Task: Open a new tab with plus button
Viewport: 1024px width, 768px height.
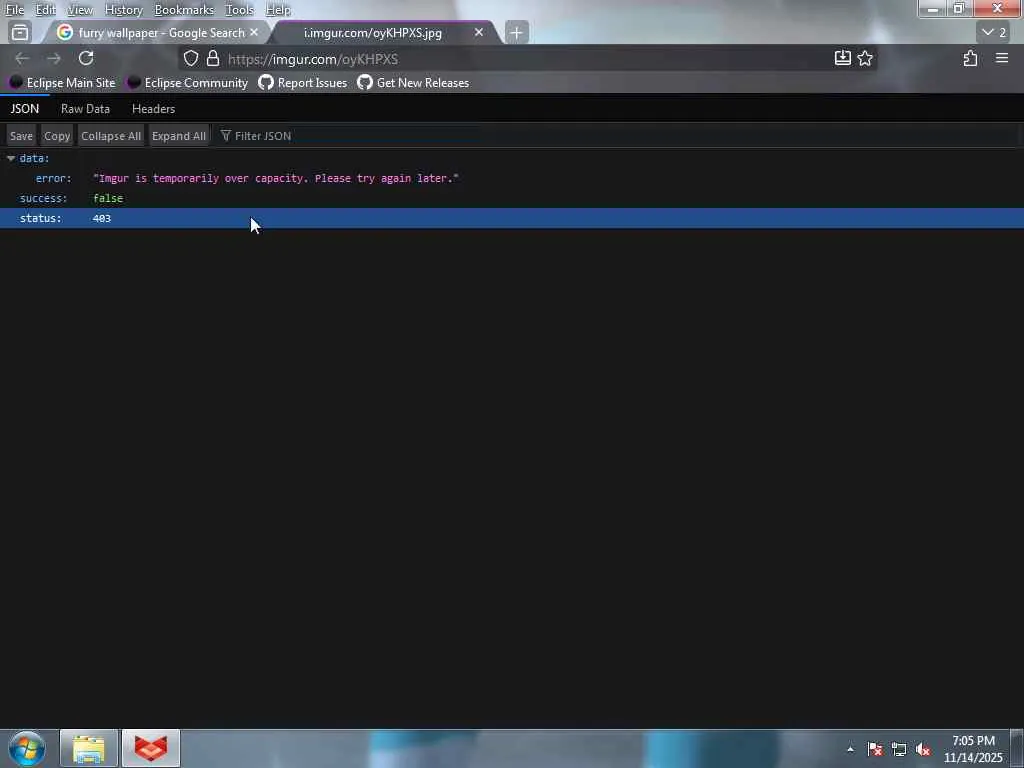Action: (517, 33)
